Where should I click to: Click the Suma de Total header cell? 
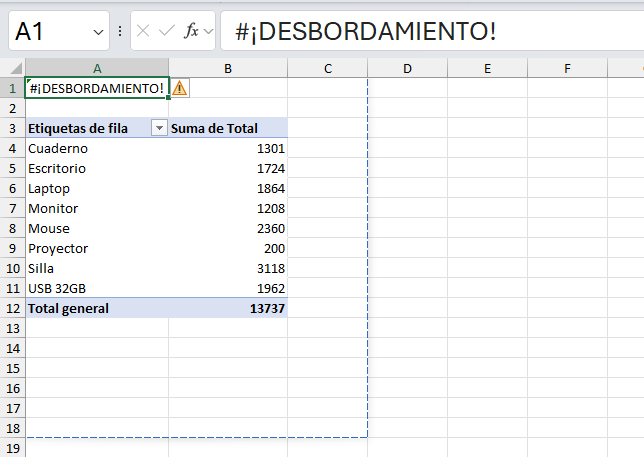(x=228, y=128)
